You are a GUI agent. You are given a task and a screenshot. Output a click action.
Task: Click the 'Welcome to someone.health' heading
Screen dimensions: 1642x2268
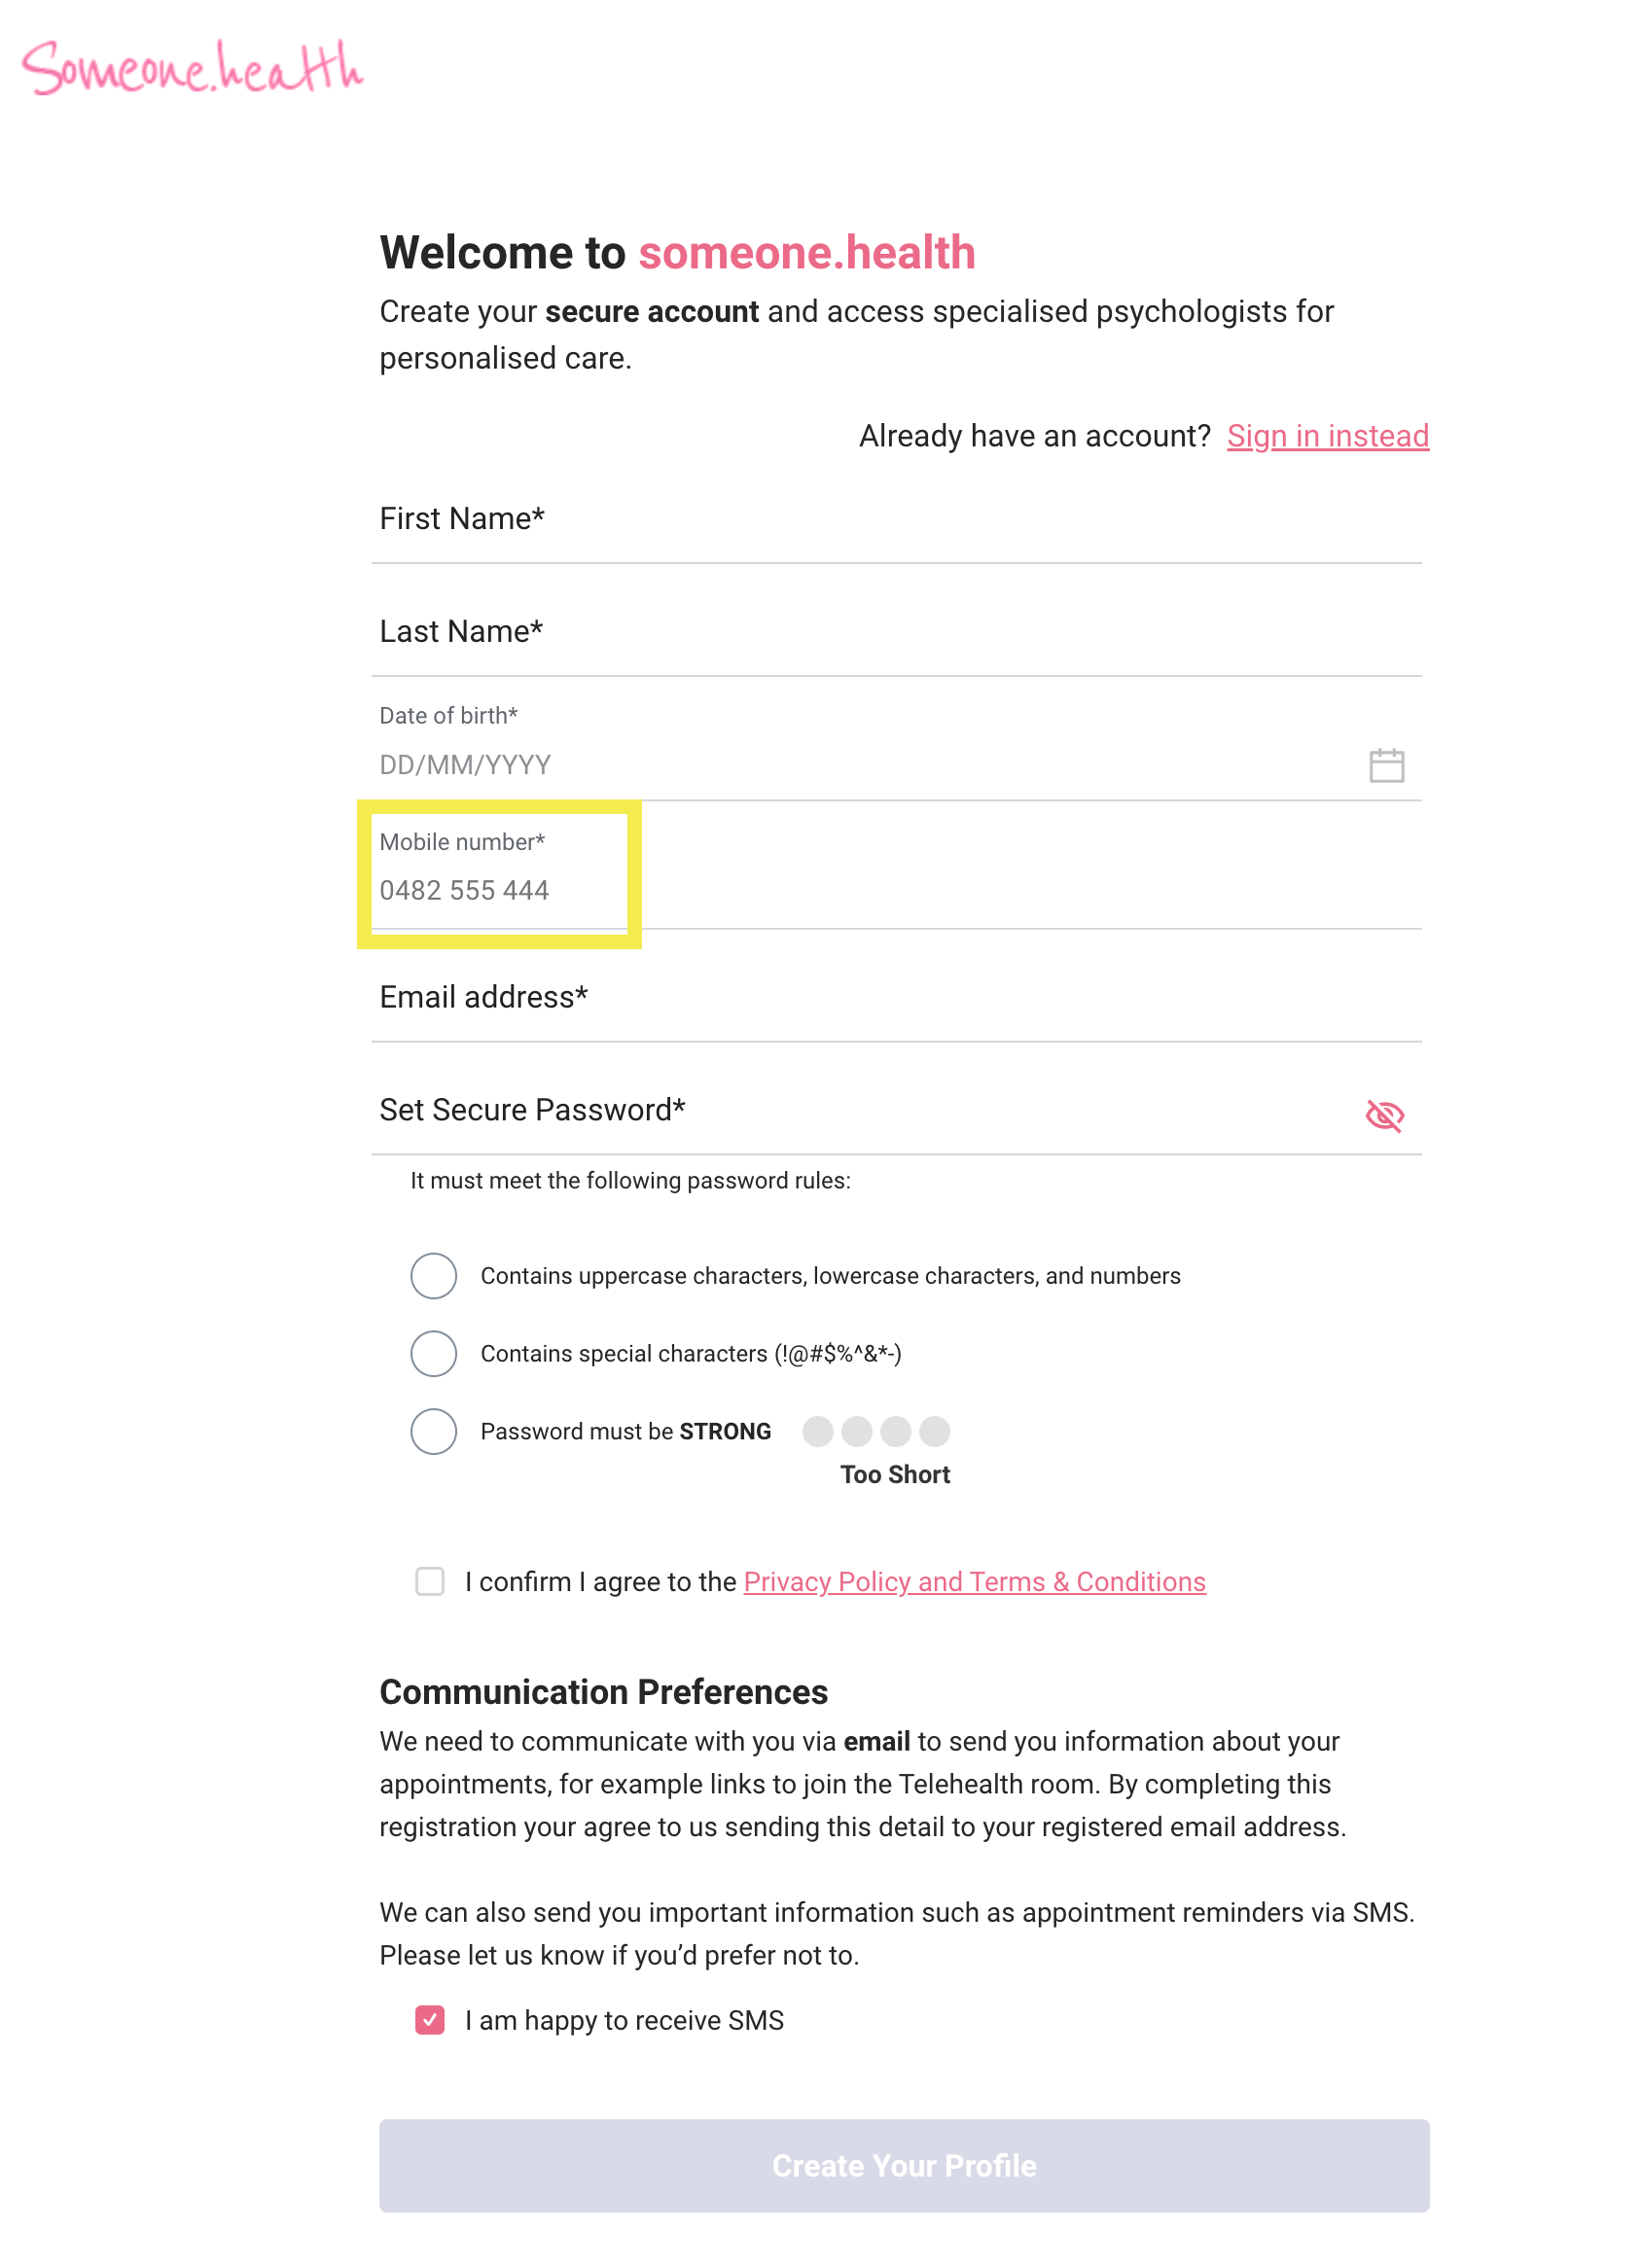tap(678, 253)
